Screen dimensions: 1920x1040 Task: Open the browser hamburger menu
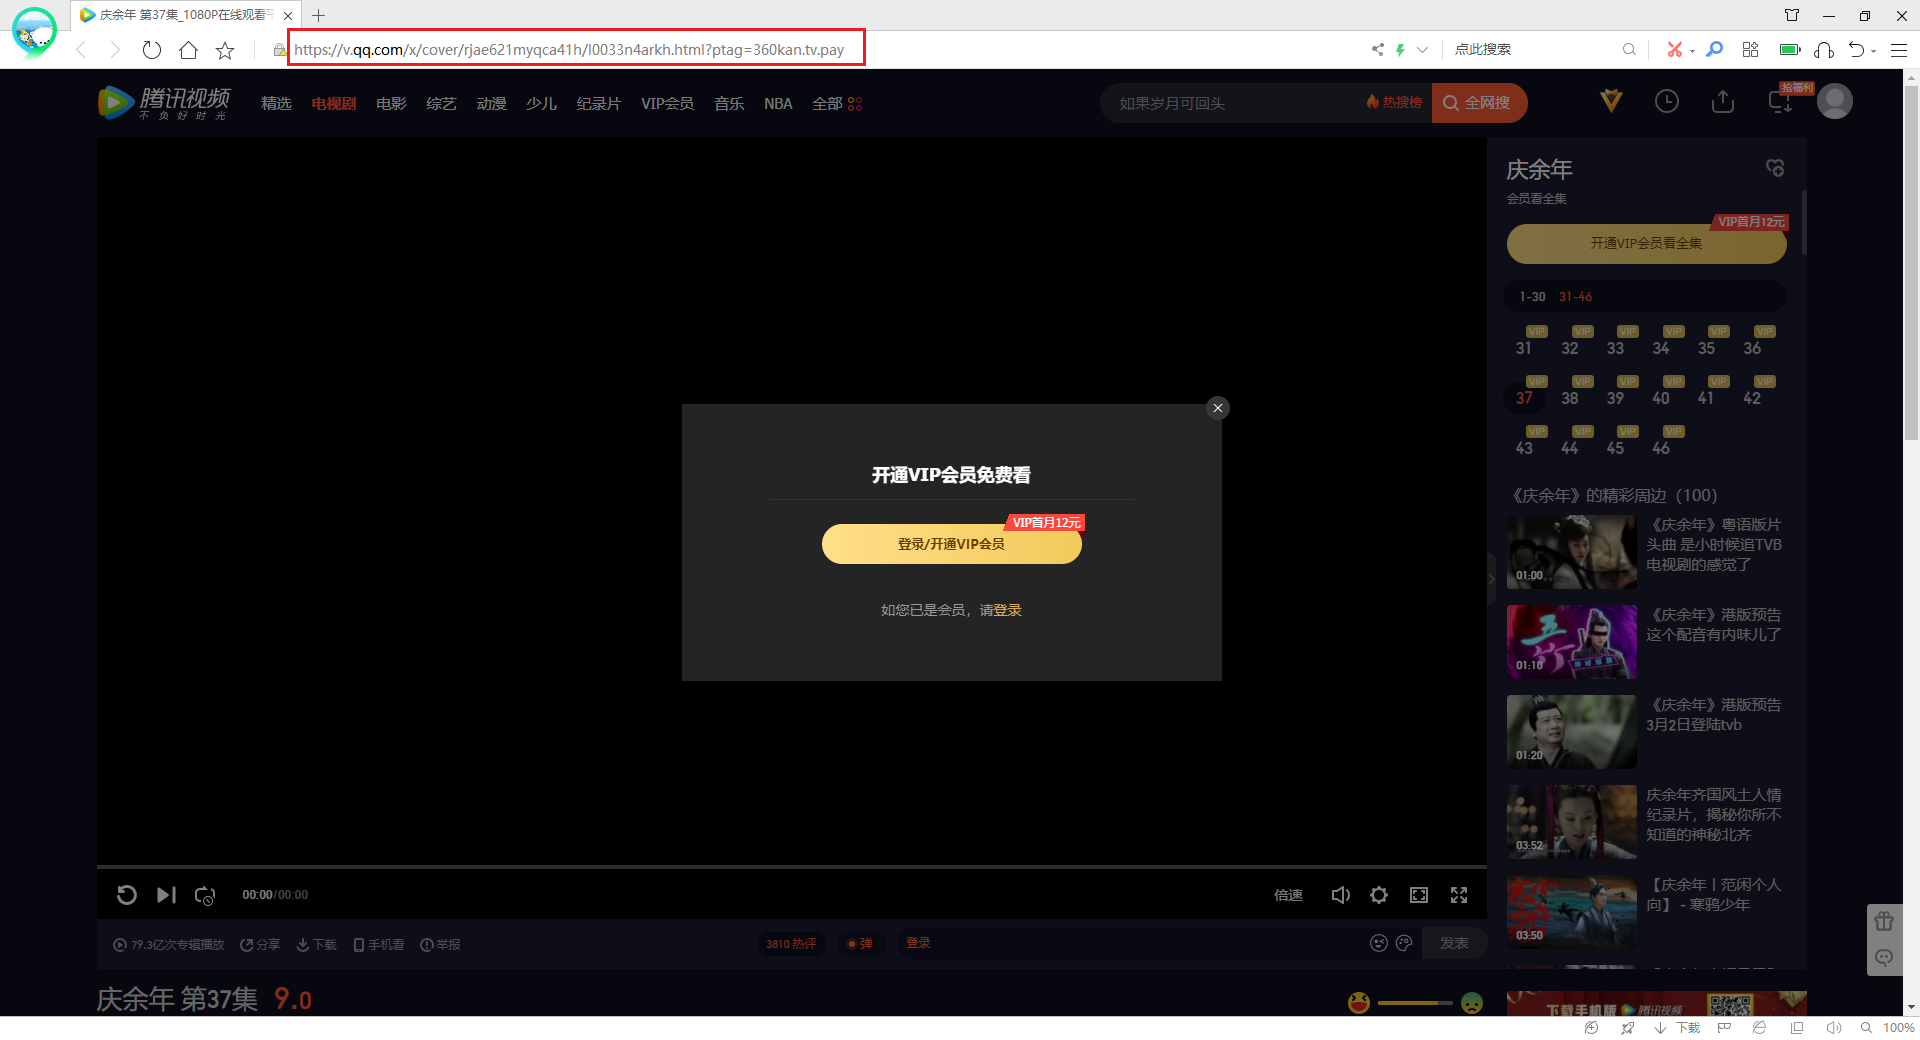point(1899,50)
